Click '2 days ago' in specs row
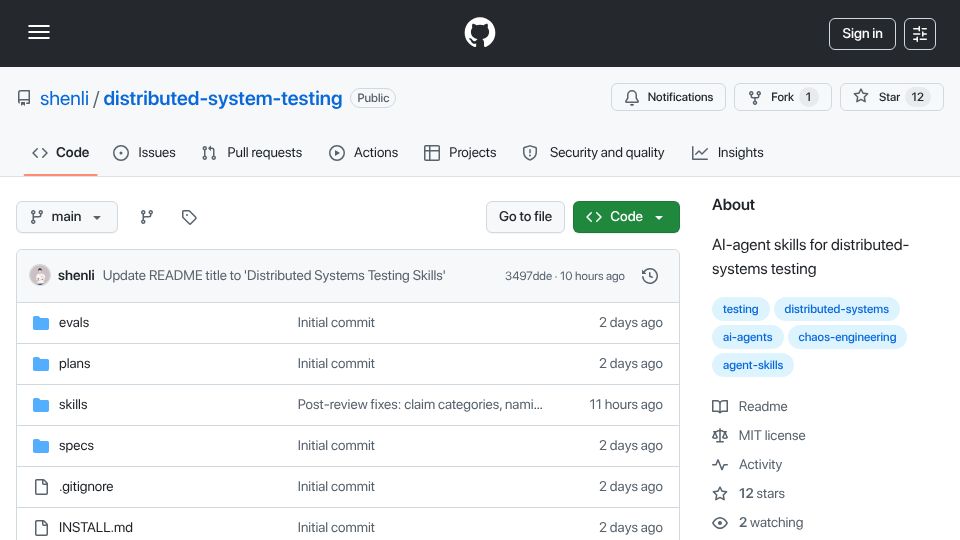 point(631,446)
